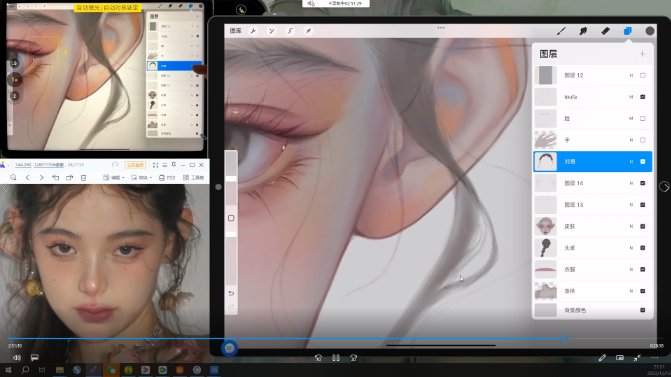Toggle the video player volume icon
This screenshot has height=377, width=671.
(17, 357)
